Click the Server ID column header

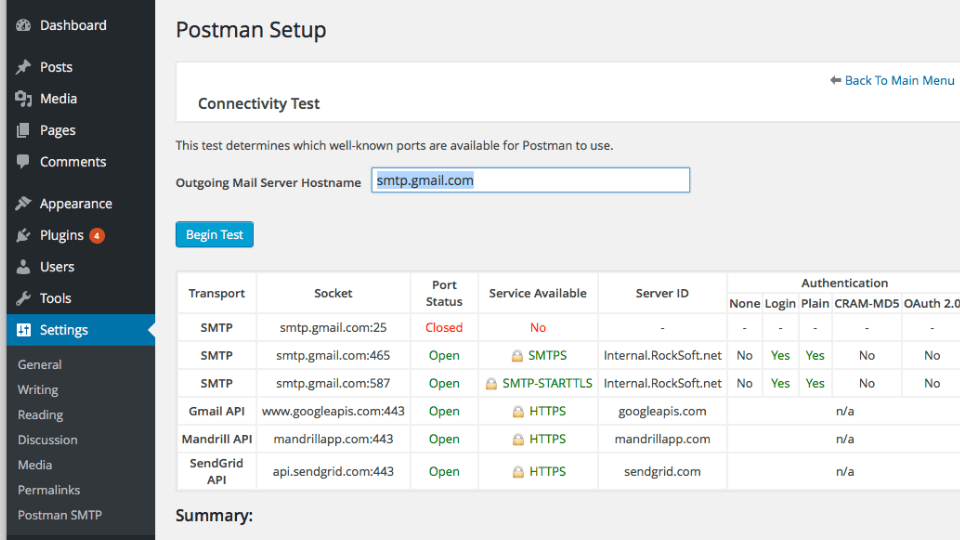pos(662,293)
